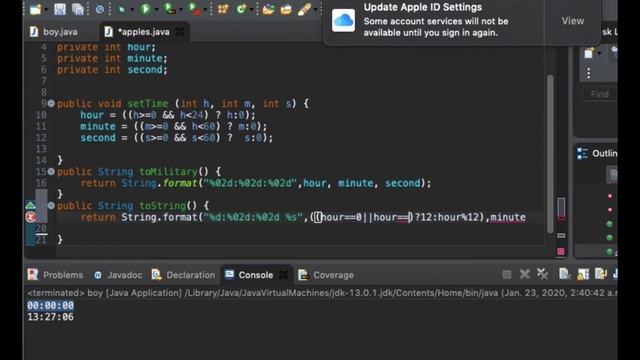640x360 pixels.
Task: Place cursor on 'private int hour;' line
Action: [x=106, y=47]
